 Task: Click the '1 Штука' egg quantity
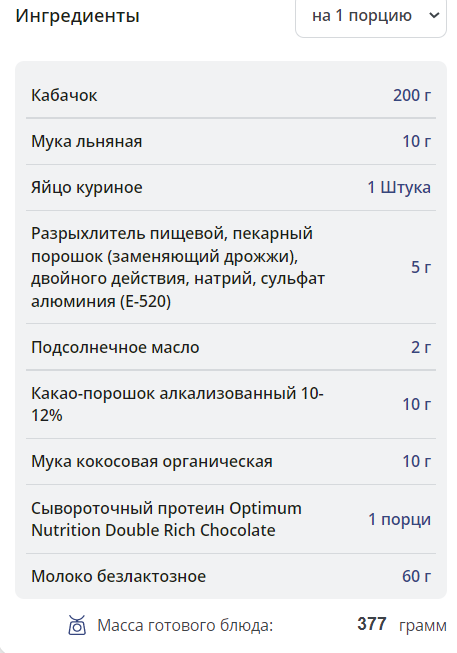coord(399,187)
